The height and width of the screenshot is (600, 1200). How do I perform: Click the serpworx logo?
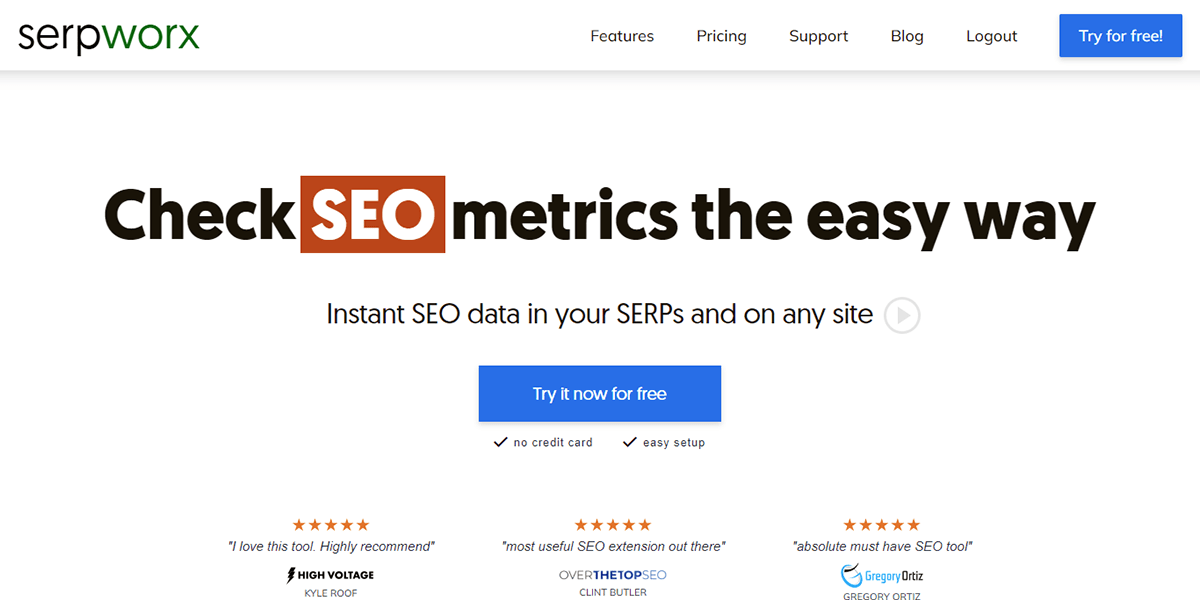(x=107, y=35)
